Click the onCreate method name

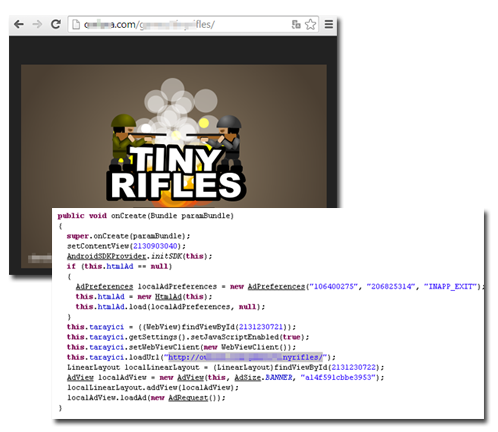[129, 216]
